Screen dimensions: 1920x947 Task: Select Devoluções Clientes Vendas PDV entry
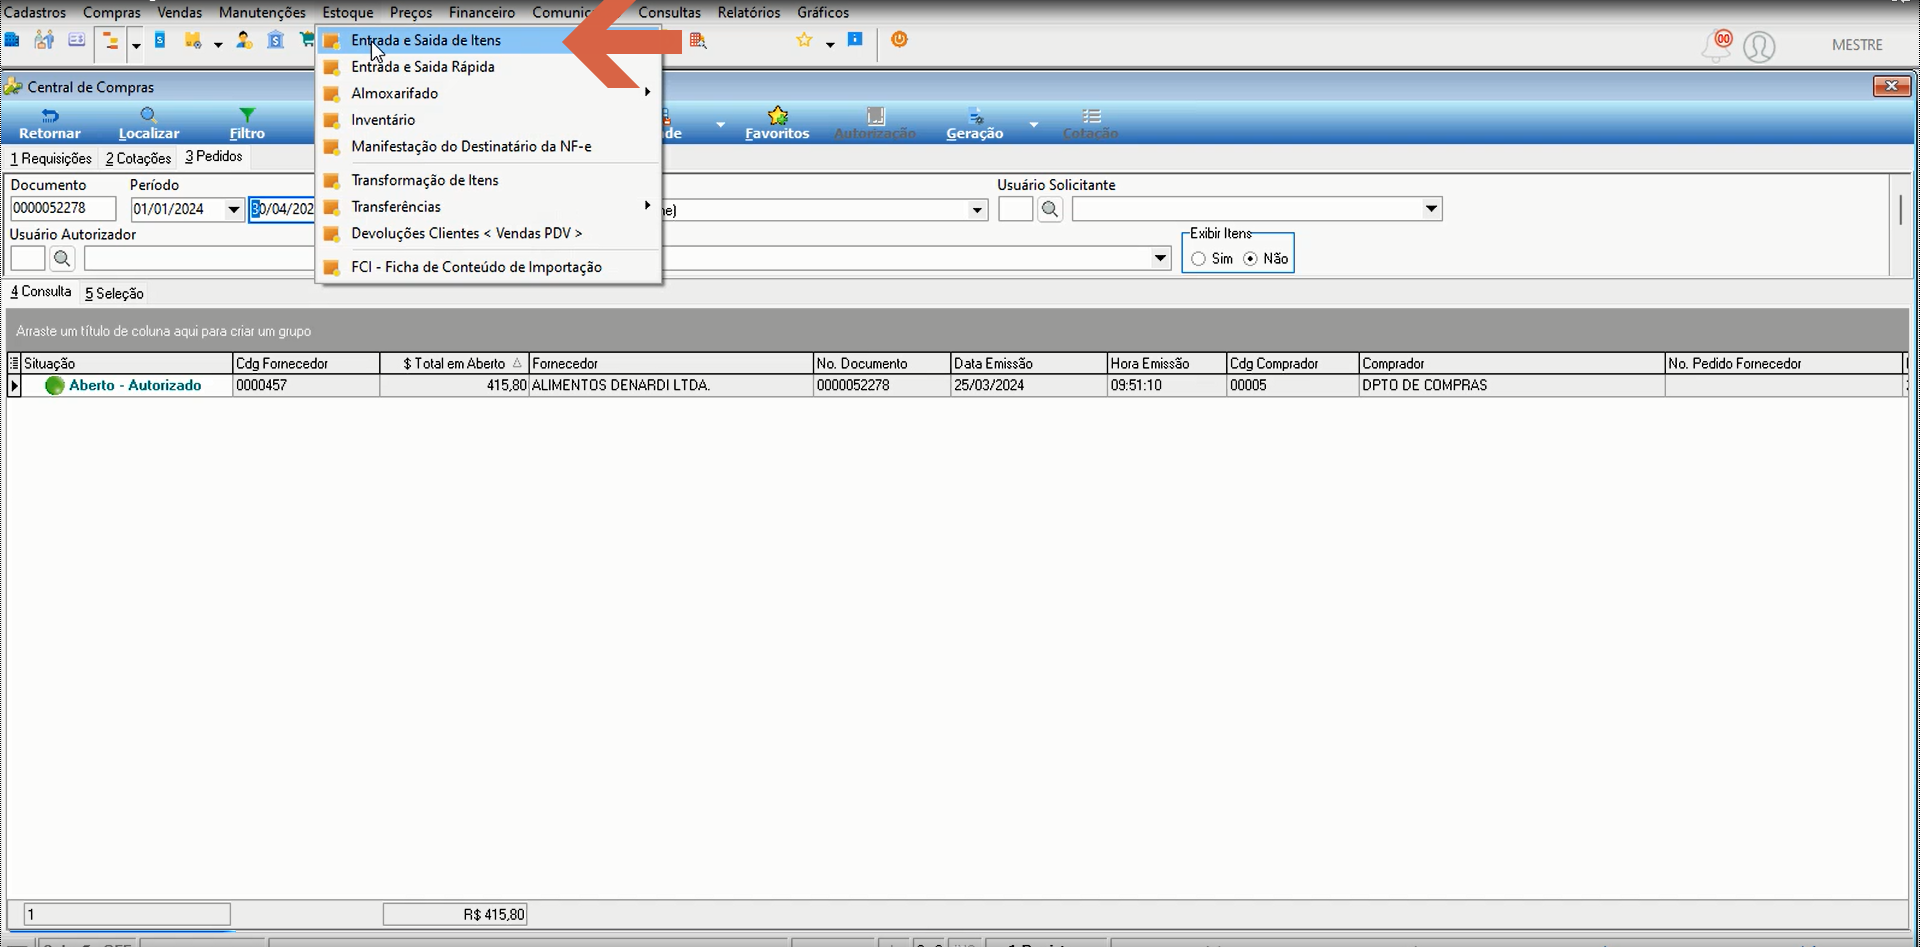pos(489,233)
